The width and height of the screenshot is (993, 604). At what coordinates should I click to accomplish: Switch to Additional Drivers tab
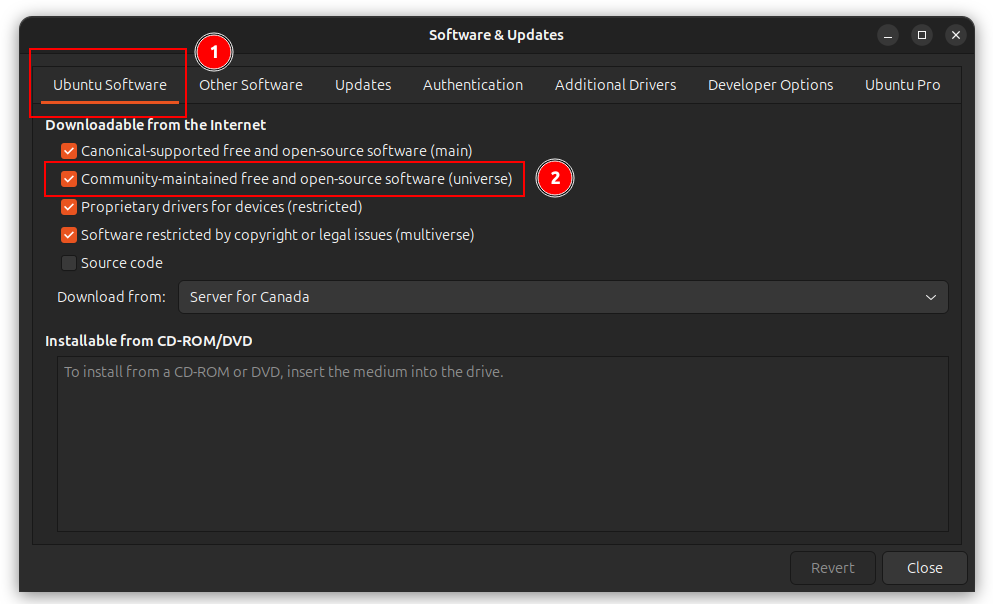tap(615, 84)
